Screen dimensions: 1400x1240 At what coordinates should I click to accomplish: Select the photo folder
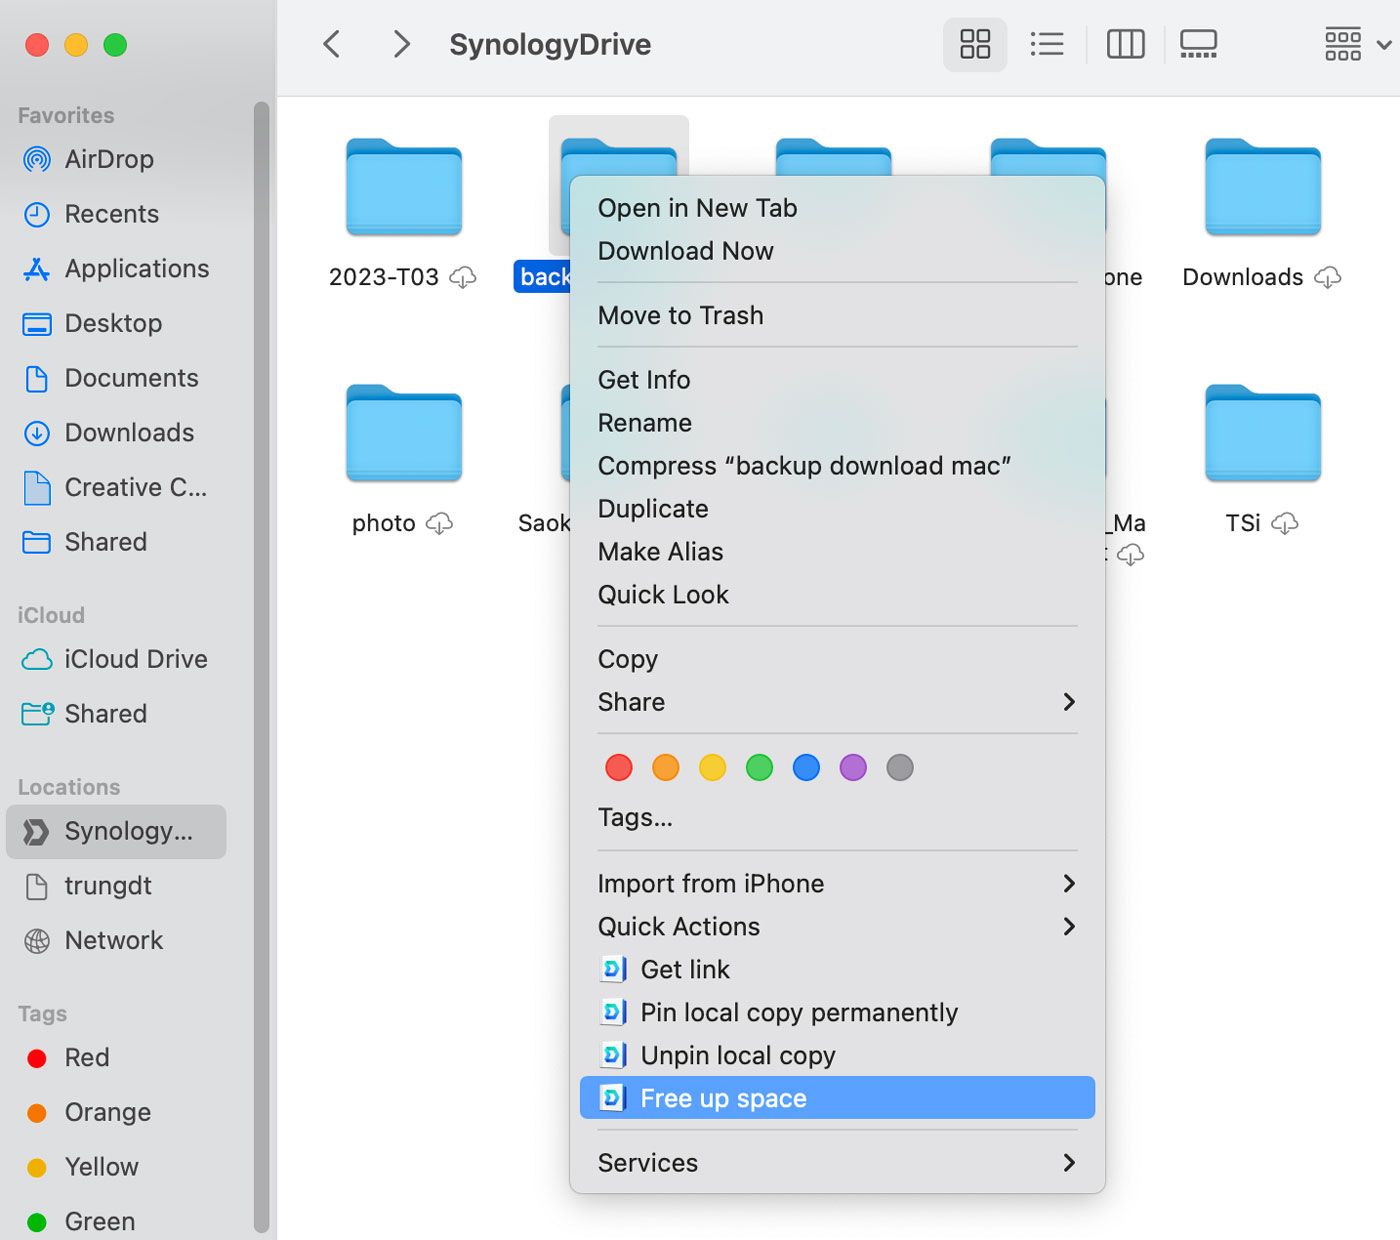[x=404, y=434]
